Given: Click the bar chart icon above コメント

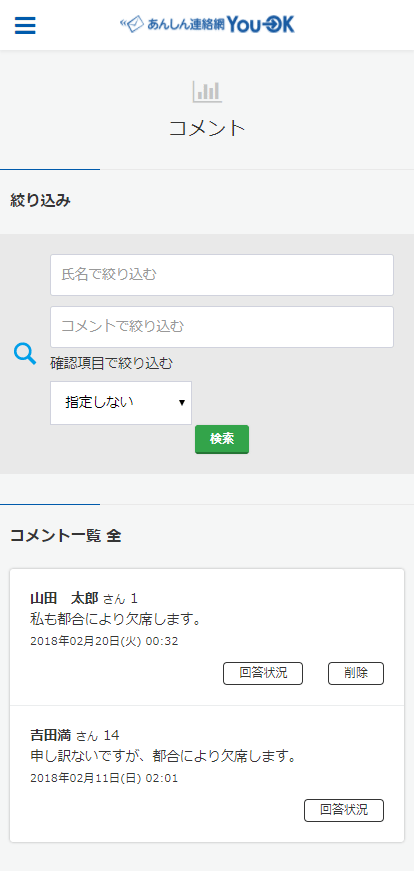Looking at the screenshot, I should (x=207, y=91).
